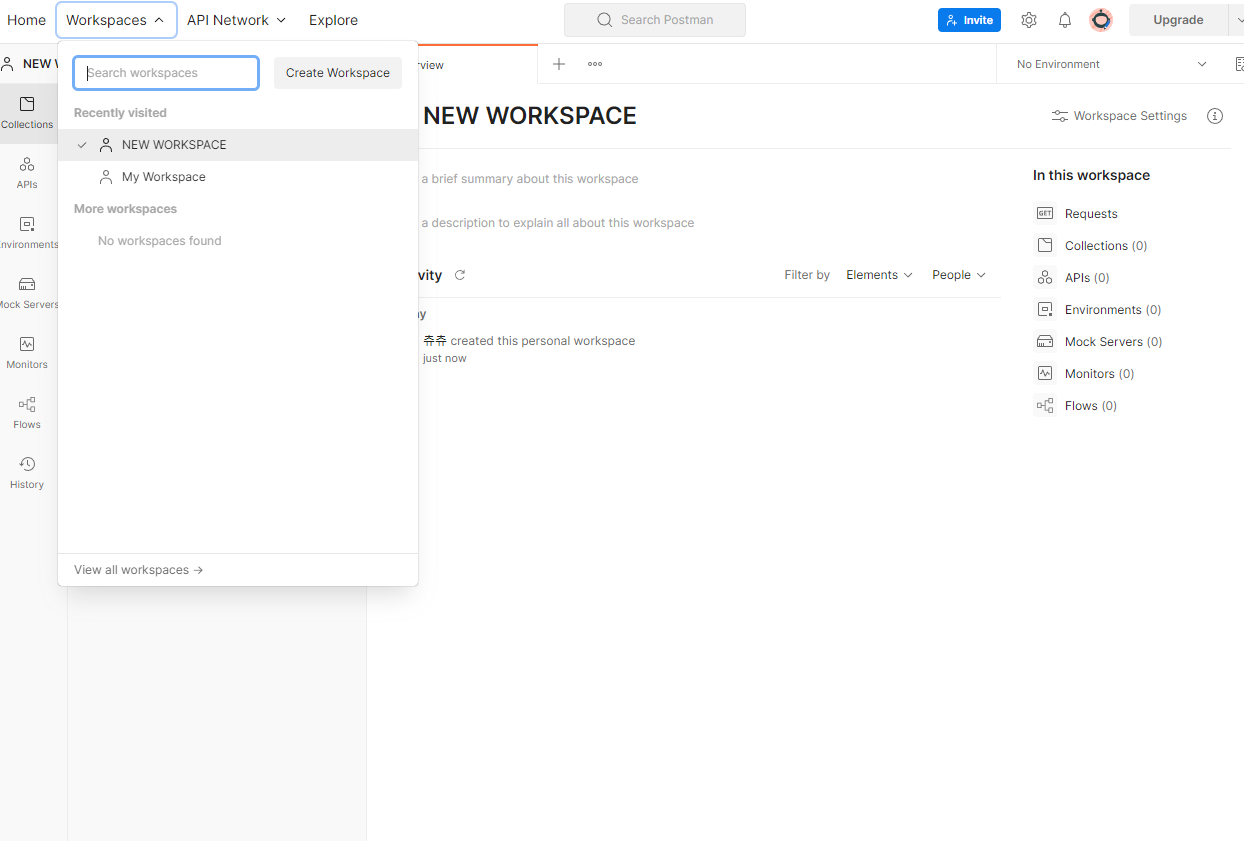The height and width of the screenshot is (841, 1244).
Task: Open the Monitors sidebar section
Action: click(27, 352)
